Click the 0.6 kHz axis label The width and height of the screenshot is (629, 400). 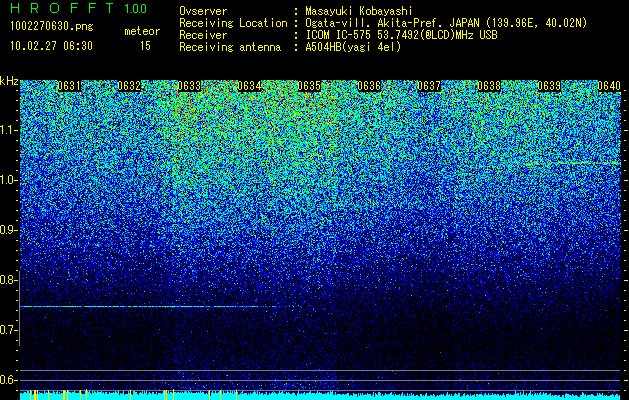pyautogui.click(x=7, y=380)
